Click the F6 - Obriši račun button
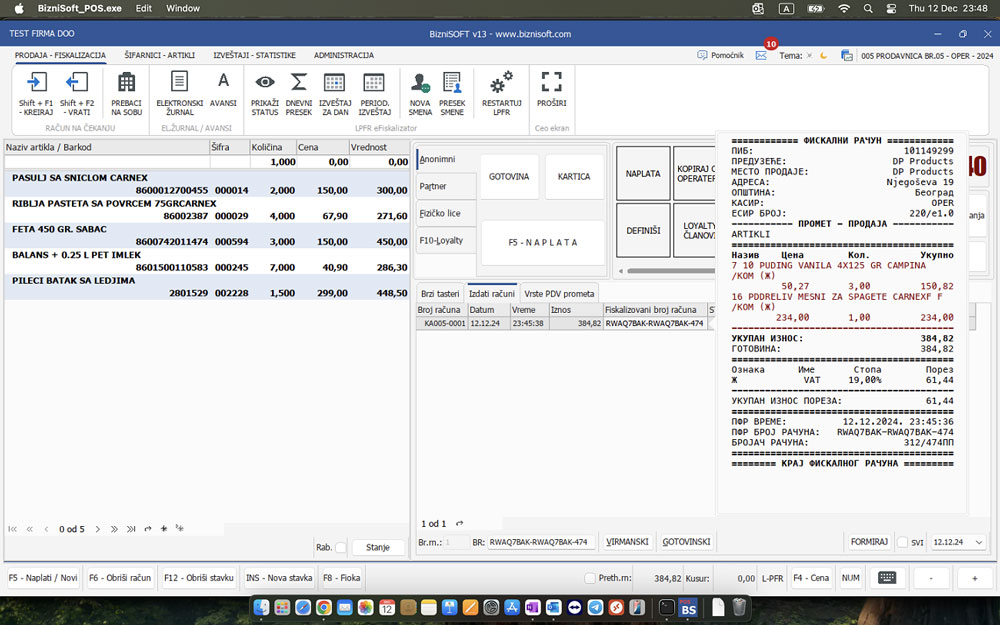The image size is (1000, 625). pyautogui.click(x=120, y=578)
